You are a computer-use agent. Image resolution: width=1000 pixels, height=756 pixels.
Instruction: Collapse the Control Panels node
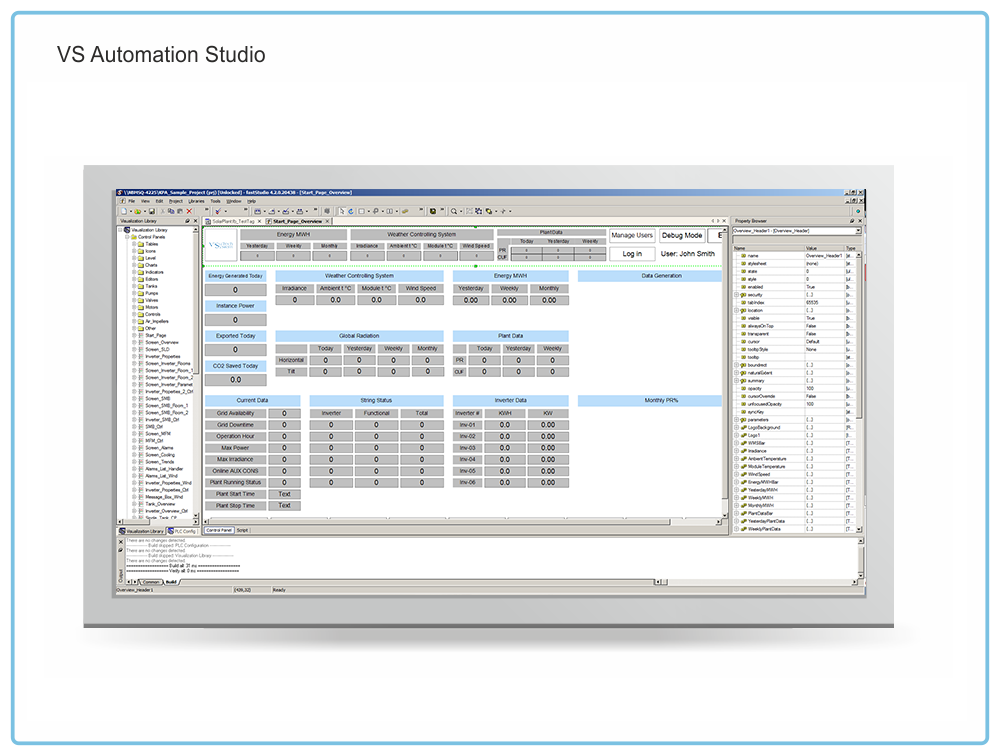[128, 237]
